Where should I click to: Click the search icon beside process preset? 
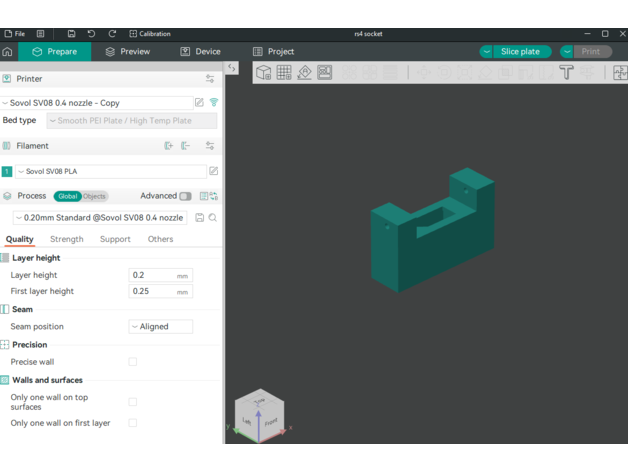(x=213, y=218)
